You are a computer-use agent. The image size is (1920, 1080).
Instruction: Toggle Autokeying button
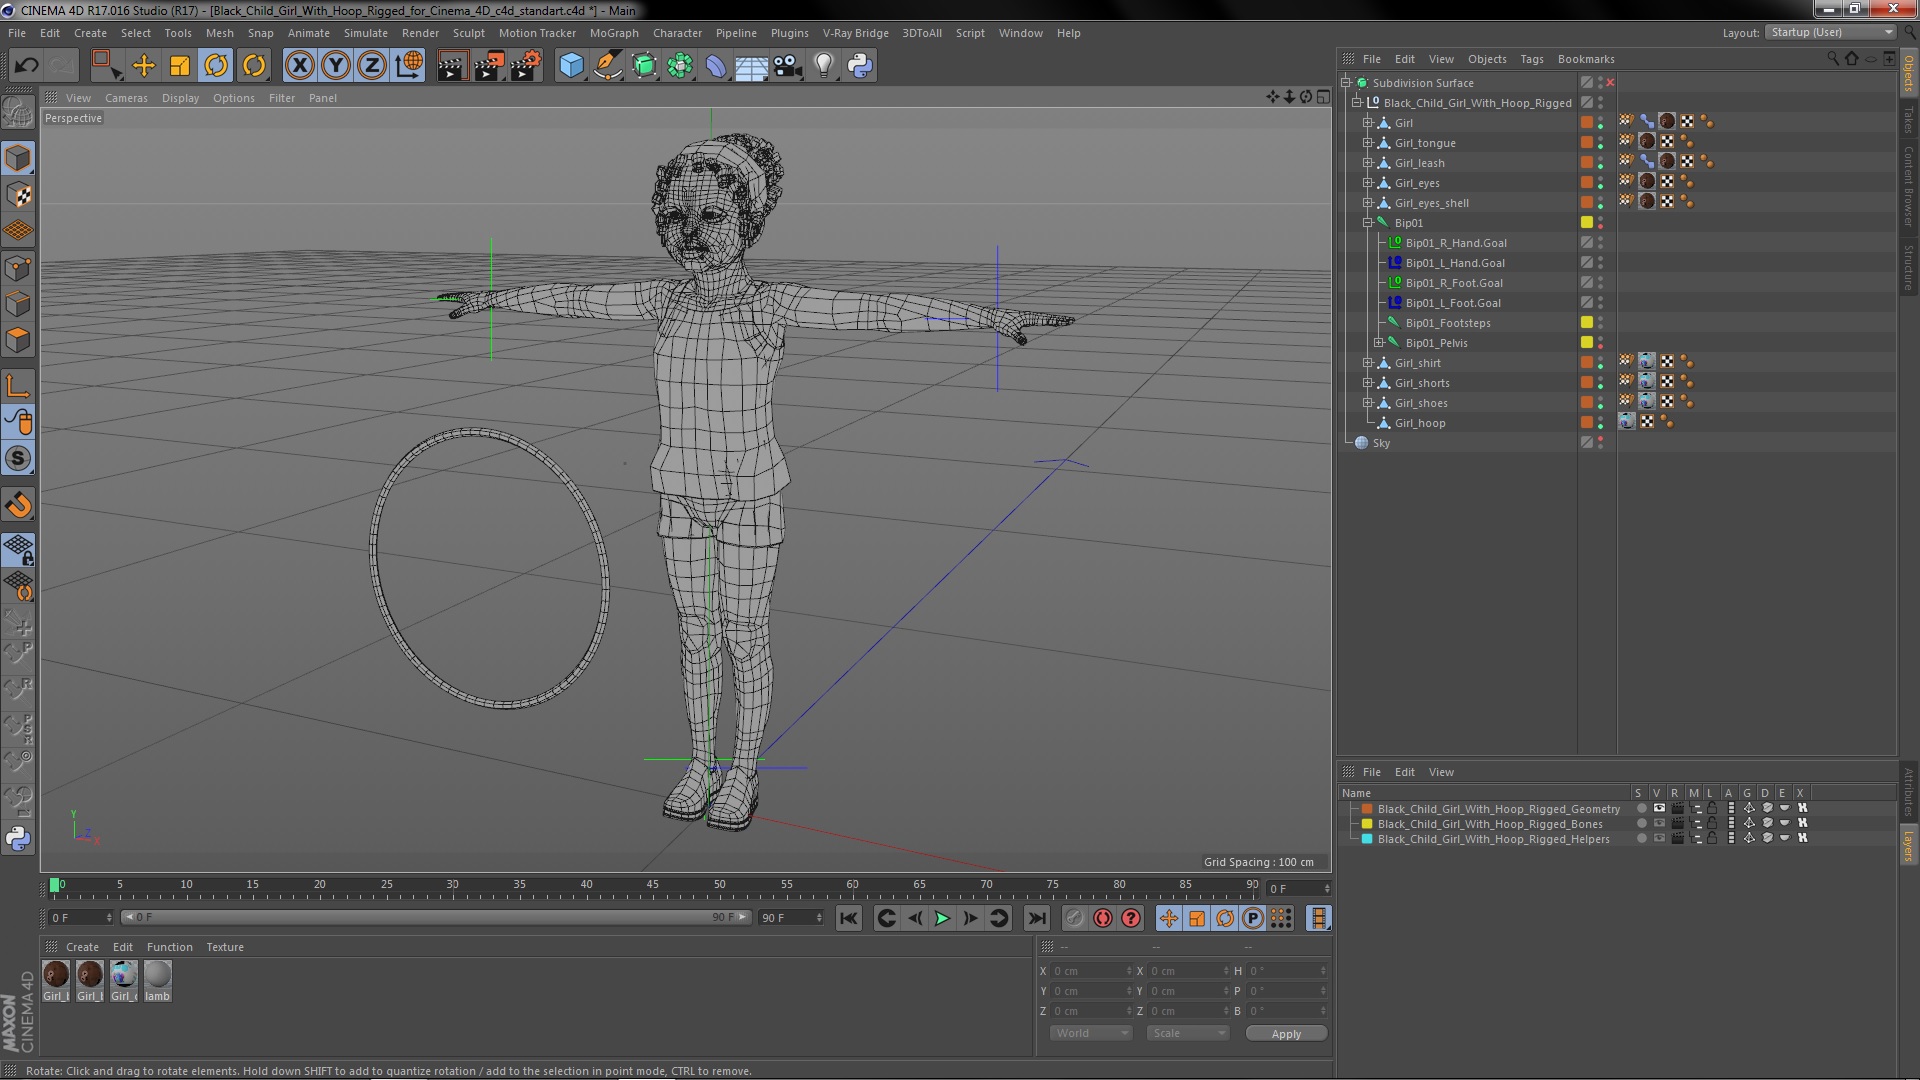point(1103,919)
